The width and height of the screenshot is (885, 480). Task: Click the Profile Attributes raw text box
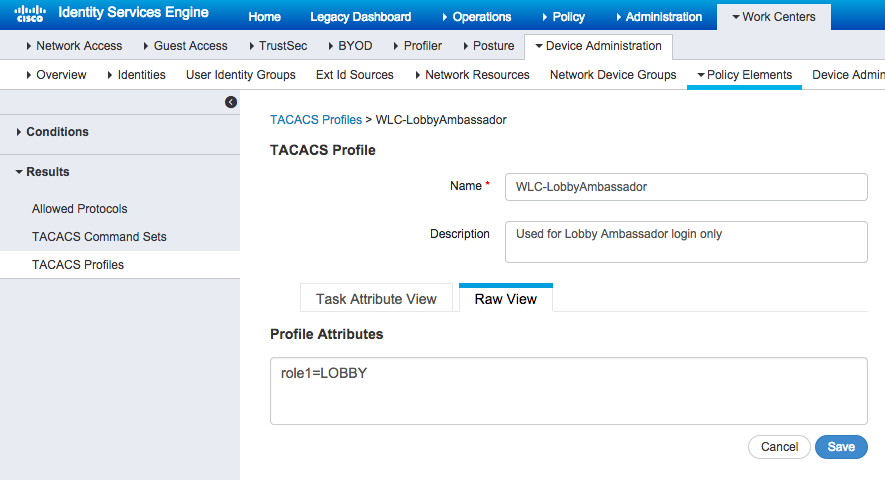click(x=568, y=391)
